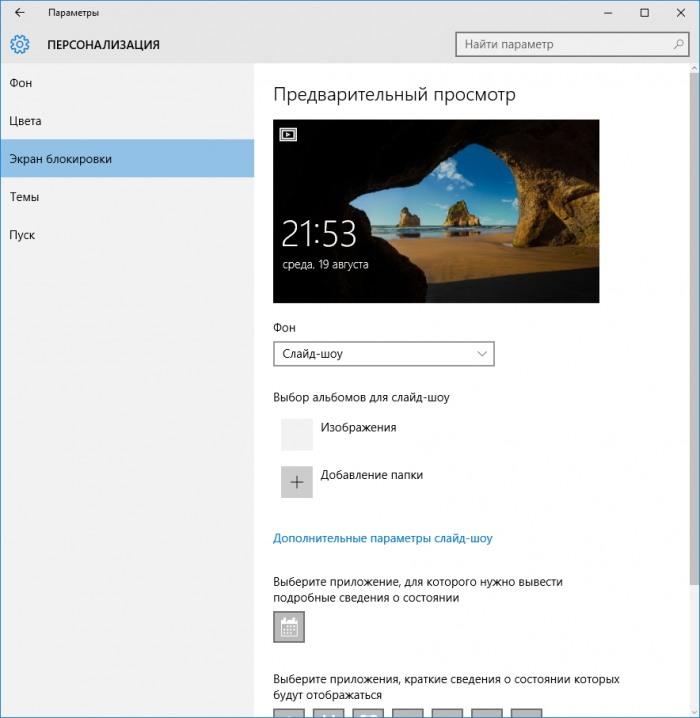The image size is (700, 718).
Task: Open the Пуск section
Action: click(x=127, y=234)
